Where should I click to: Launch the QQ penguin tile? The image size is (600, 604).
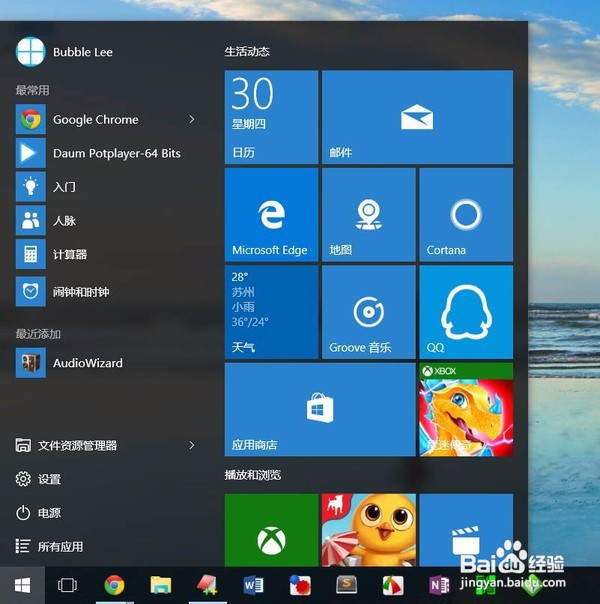(x=466, y=312)
